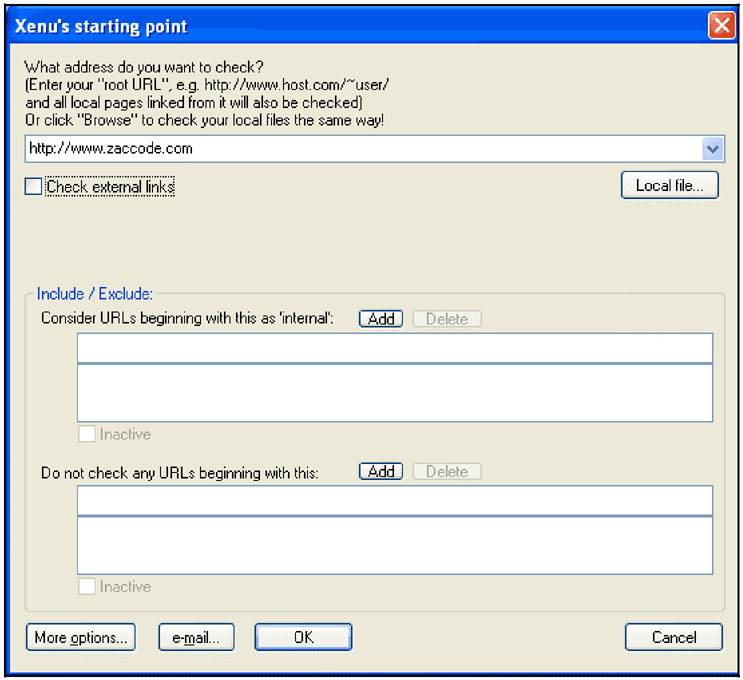Confirm with the OK button
The height and width of the screenshot is (680, 743).
tap(303, 637)
